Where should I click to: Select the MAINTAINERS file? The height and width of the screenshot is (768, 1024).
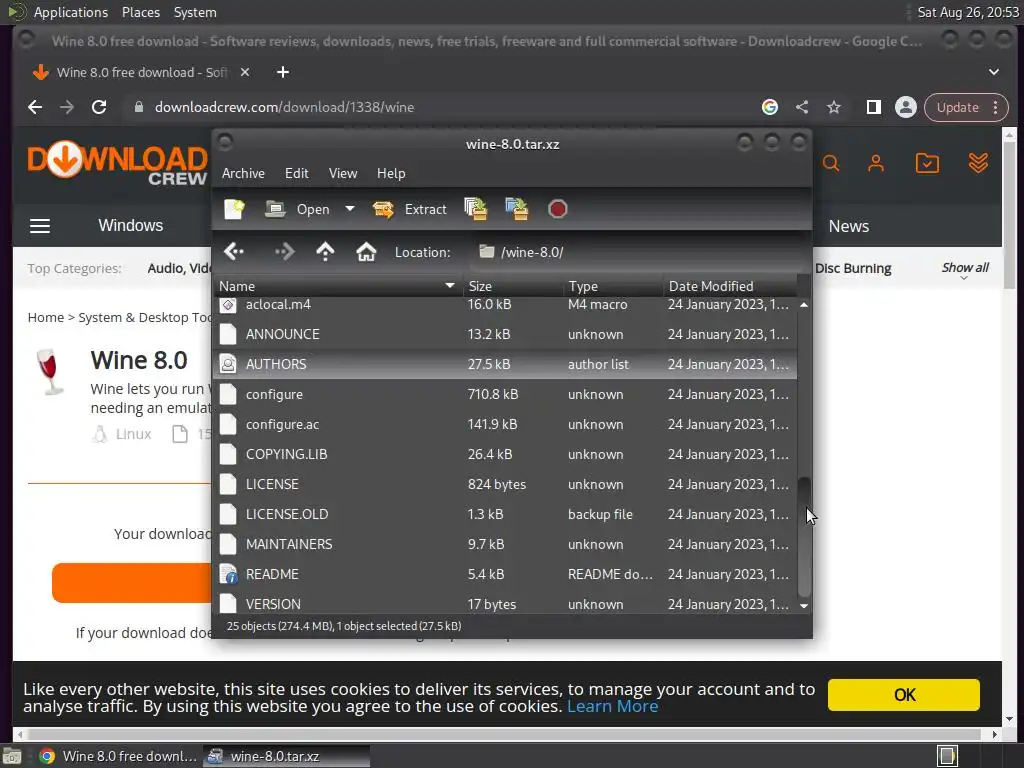pyautogui.click(x=505, y=545)
